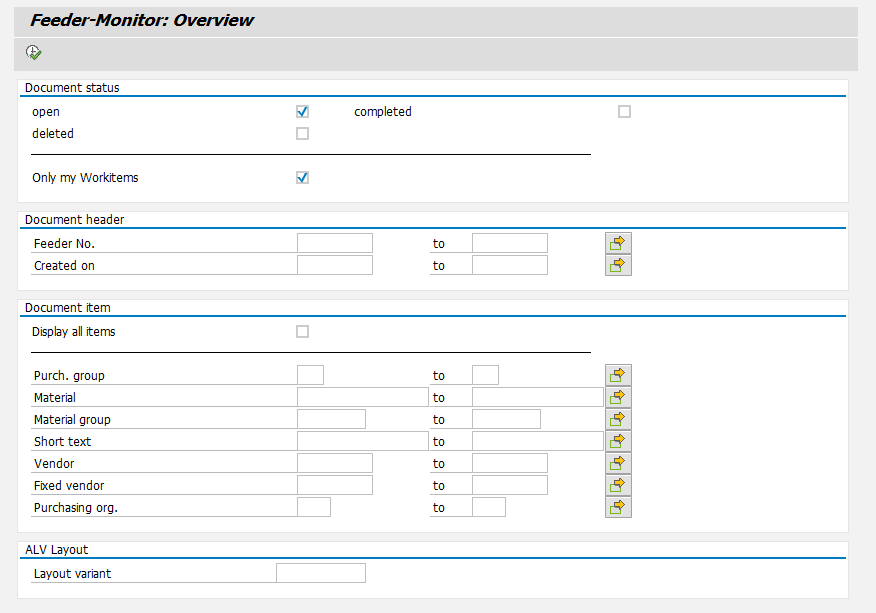Open multiple selection for Material
Screen dimensions: 876x613
[617, 396]
